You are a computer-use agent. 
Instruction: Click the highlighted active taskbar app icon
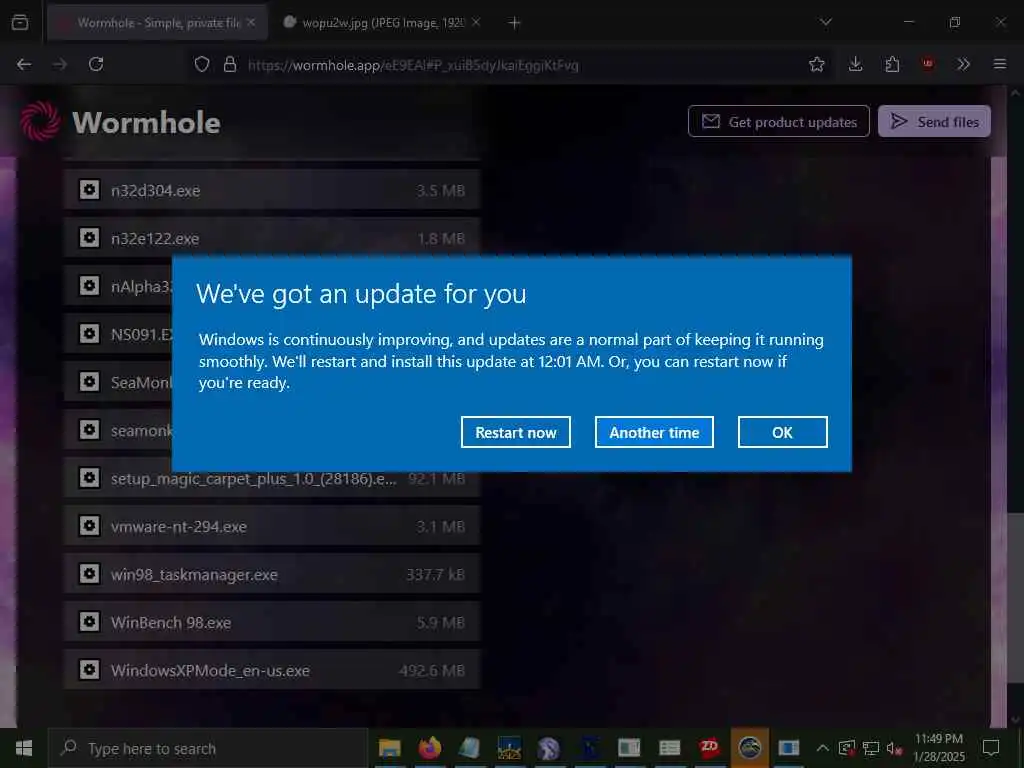pyautogui.click(x=750, y=748)
